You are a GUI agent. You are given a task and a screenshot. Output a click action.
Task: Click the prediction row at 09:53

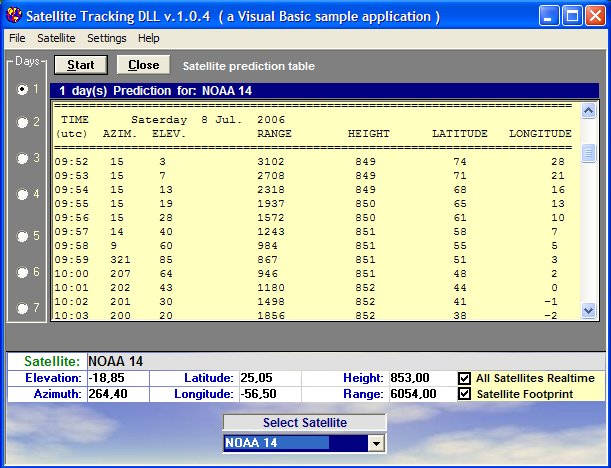tap(310, 175)
